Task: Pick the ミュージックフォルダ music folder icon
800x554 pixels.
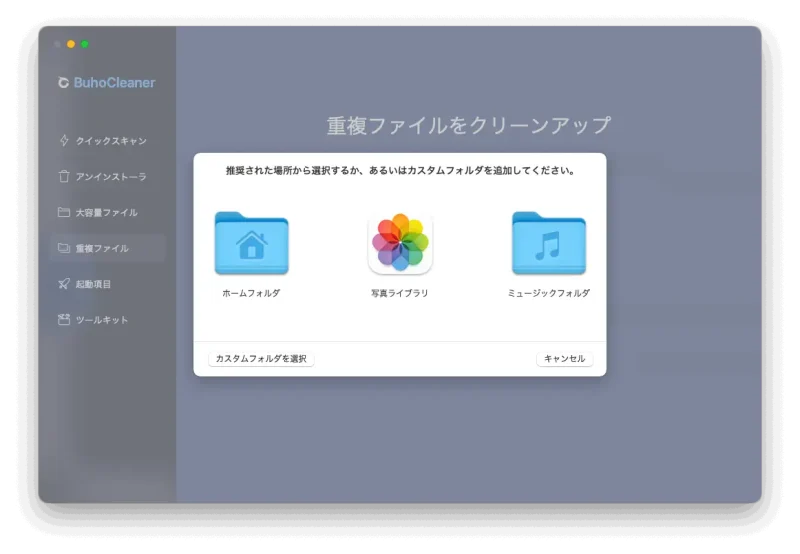Action: coord(549,243)
